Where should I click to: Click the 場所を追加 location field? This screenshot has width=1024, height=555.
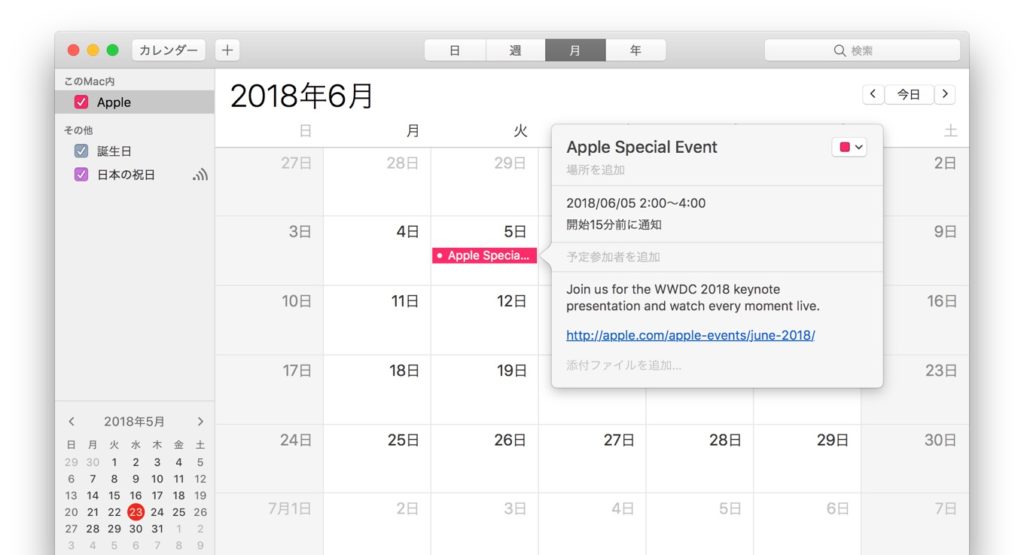[595, 170]
